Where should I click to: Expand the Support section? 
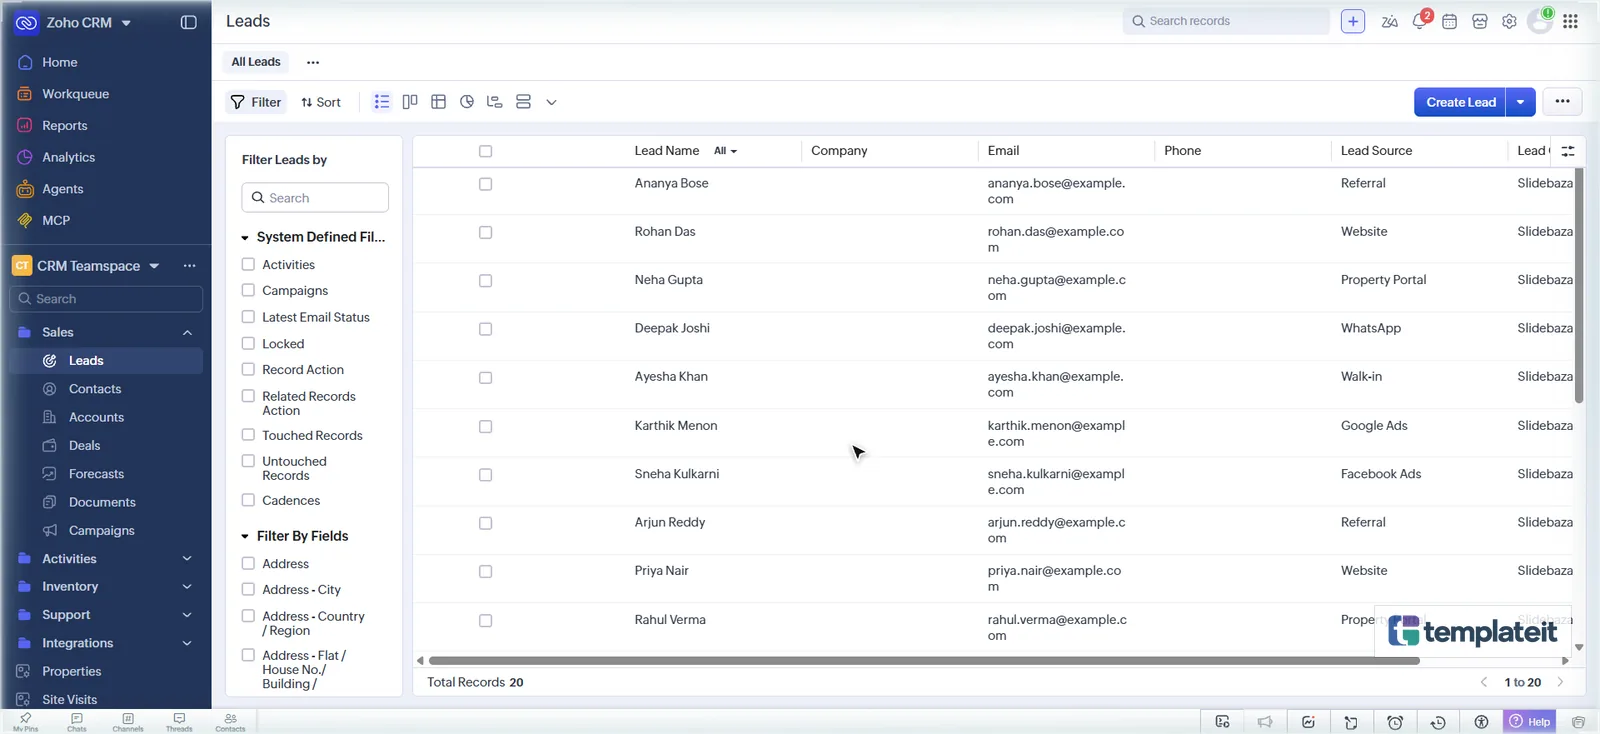(187, 615)
